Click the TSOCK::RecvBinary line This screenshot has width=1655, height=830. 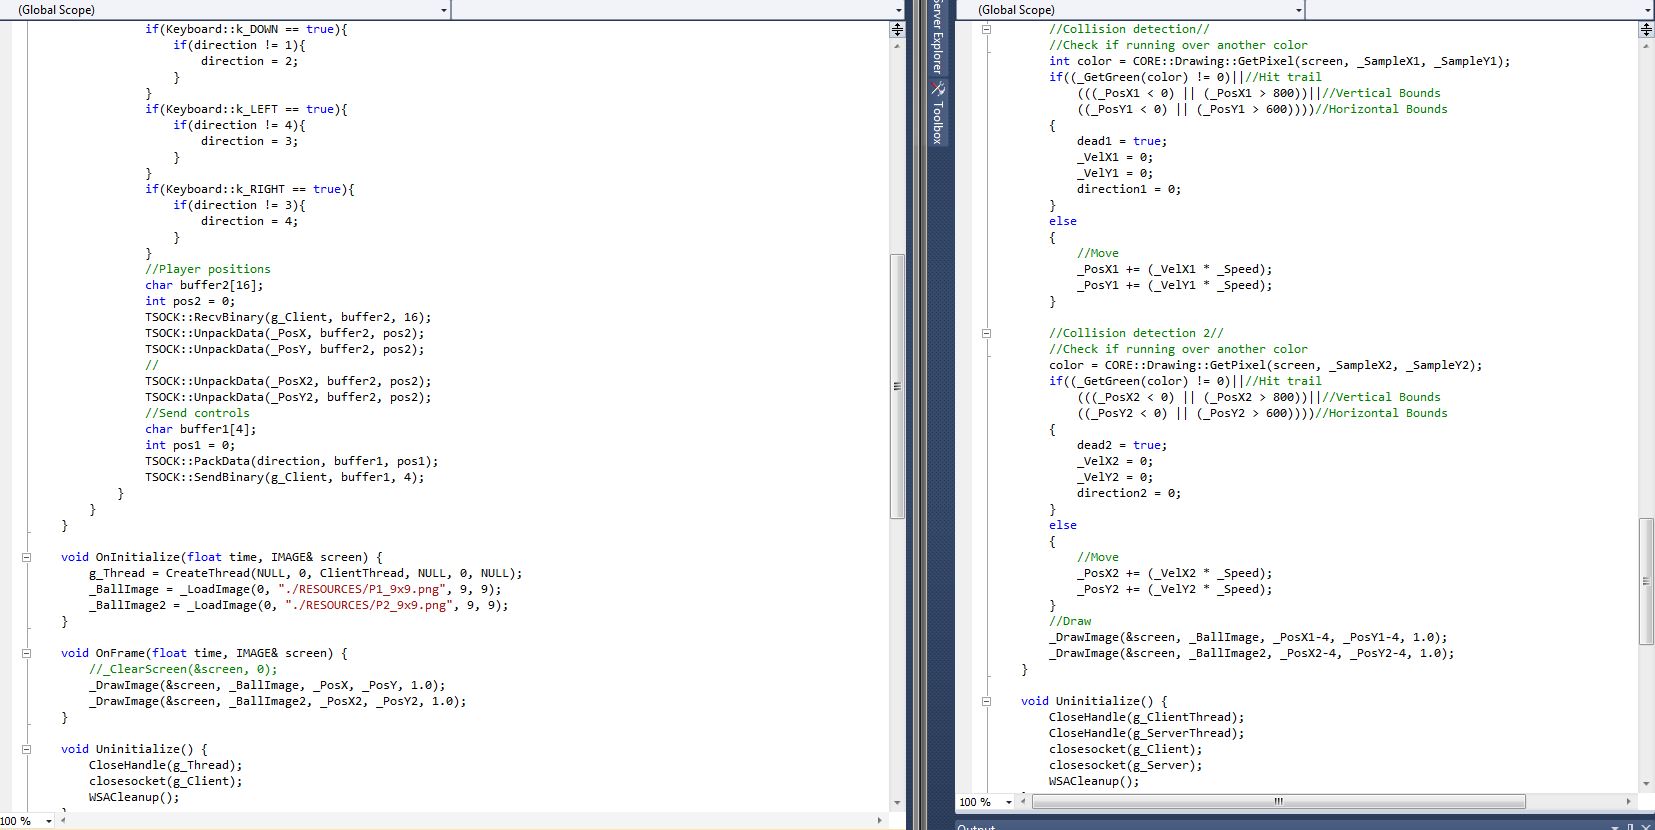pyautogui.click(x=288, y=317)
